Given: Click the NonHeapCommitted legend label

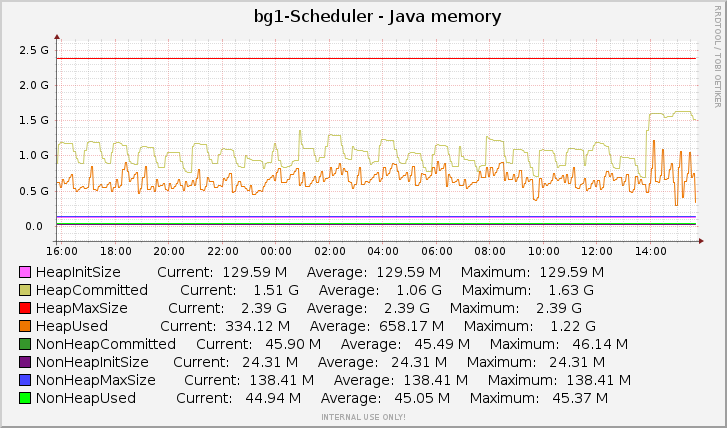Looking at the screenshot, I should point(106,344).
